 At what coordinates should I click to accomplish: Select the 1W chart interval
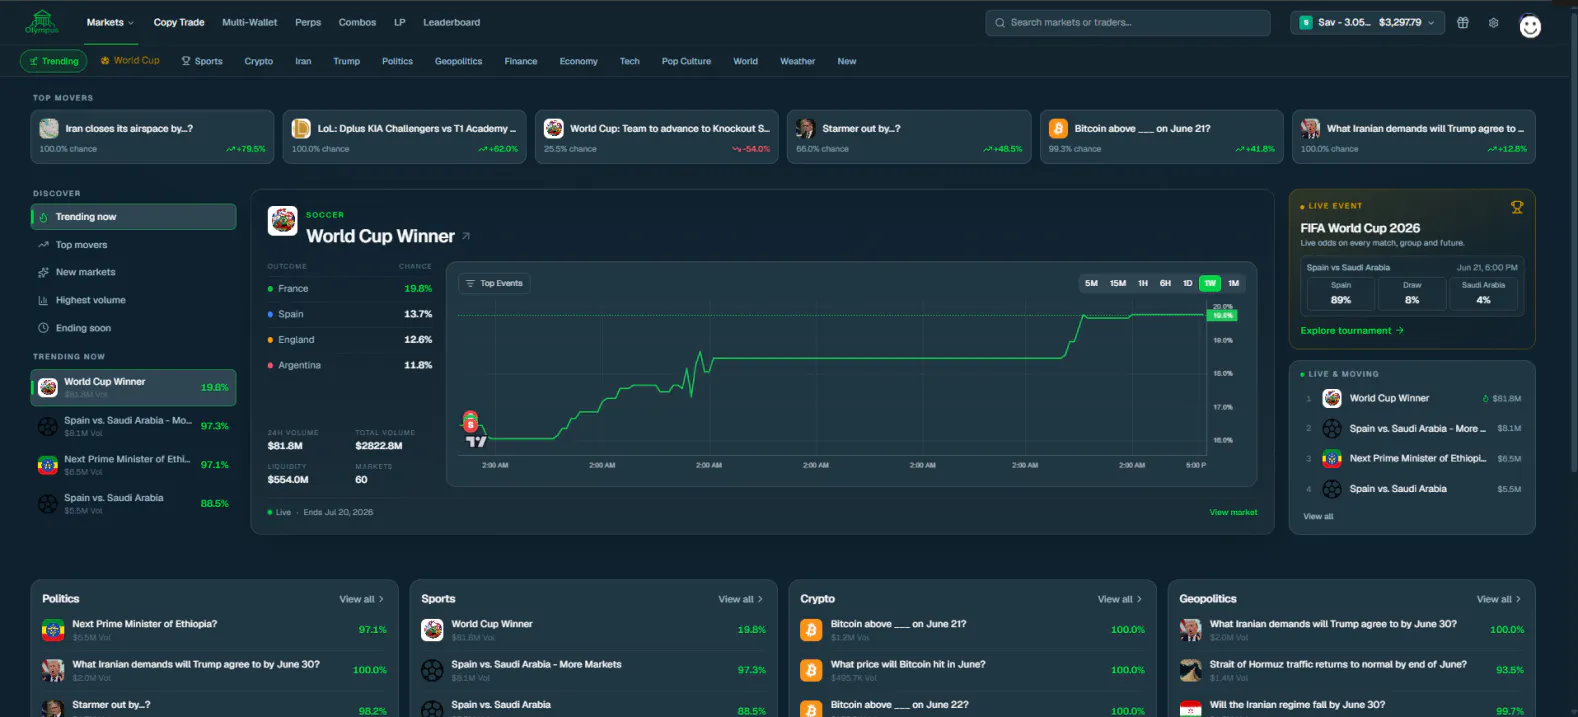[x=1210, y=284]
